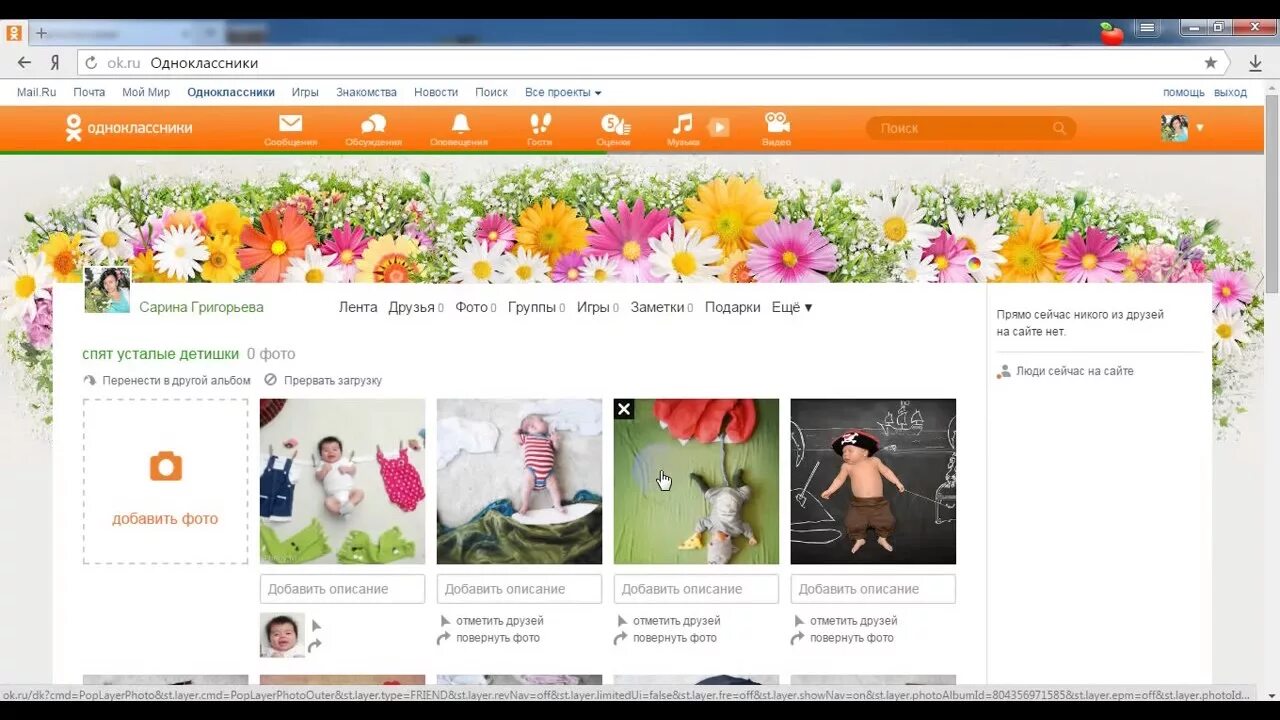Expand the 'Ещё' profile menu
Image resolution: width=1280 pixels, height=720 pixels.
792,307
